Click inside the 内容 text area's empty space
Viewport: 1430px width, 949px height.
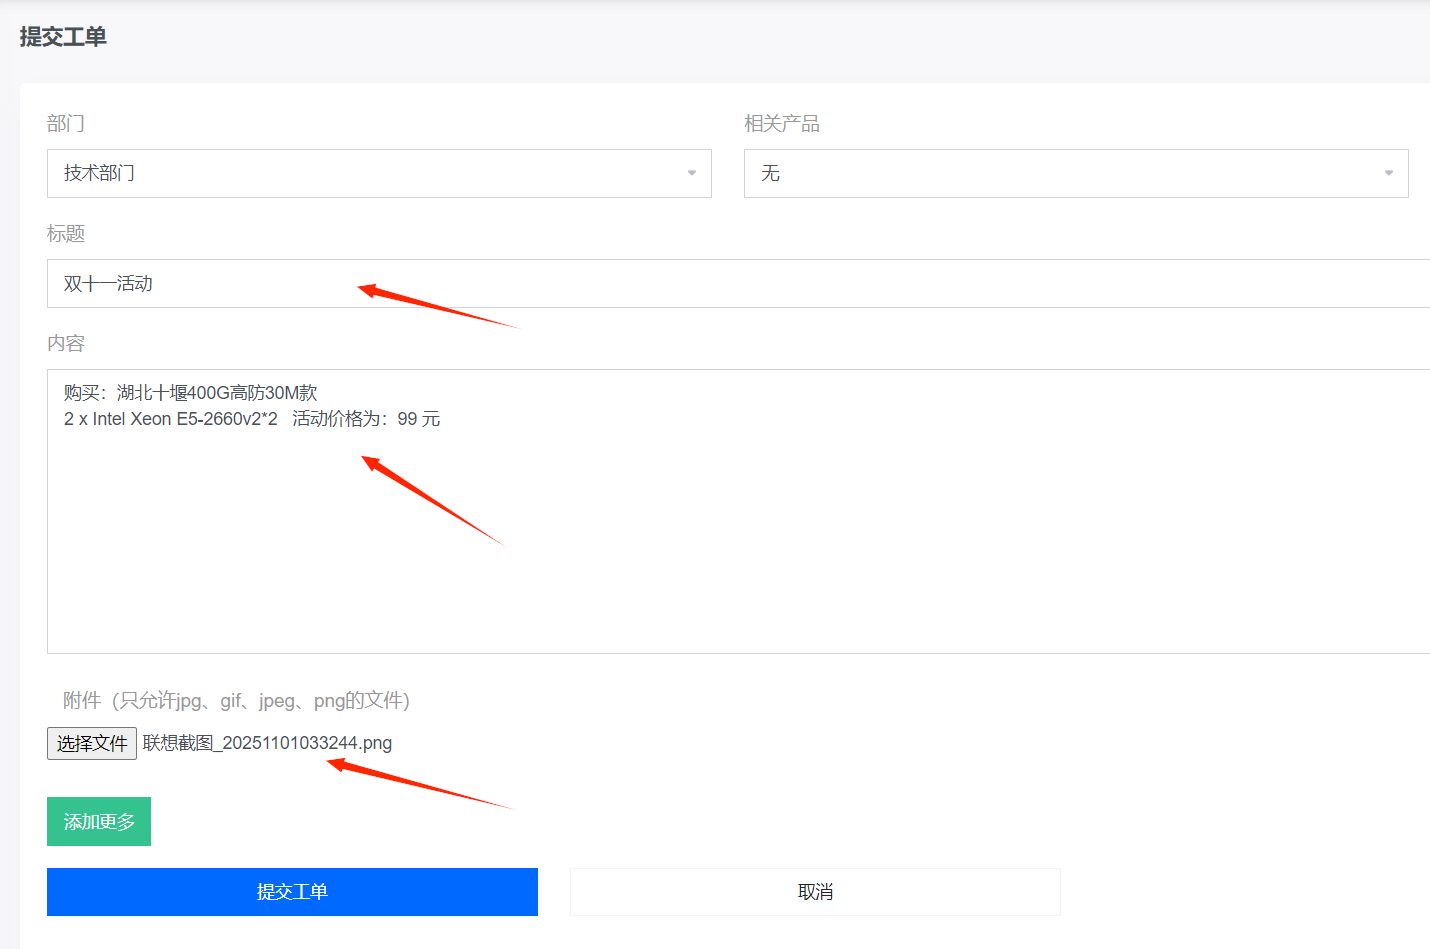(800, 560)
